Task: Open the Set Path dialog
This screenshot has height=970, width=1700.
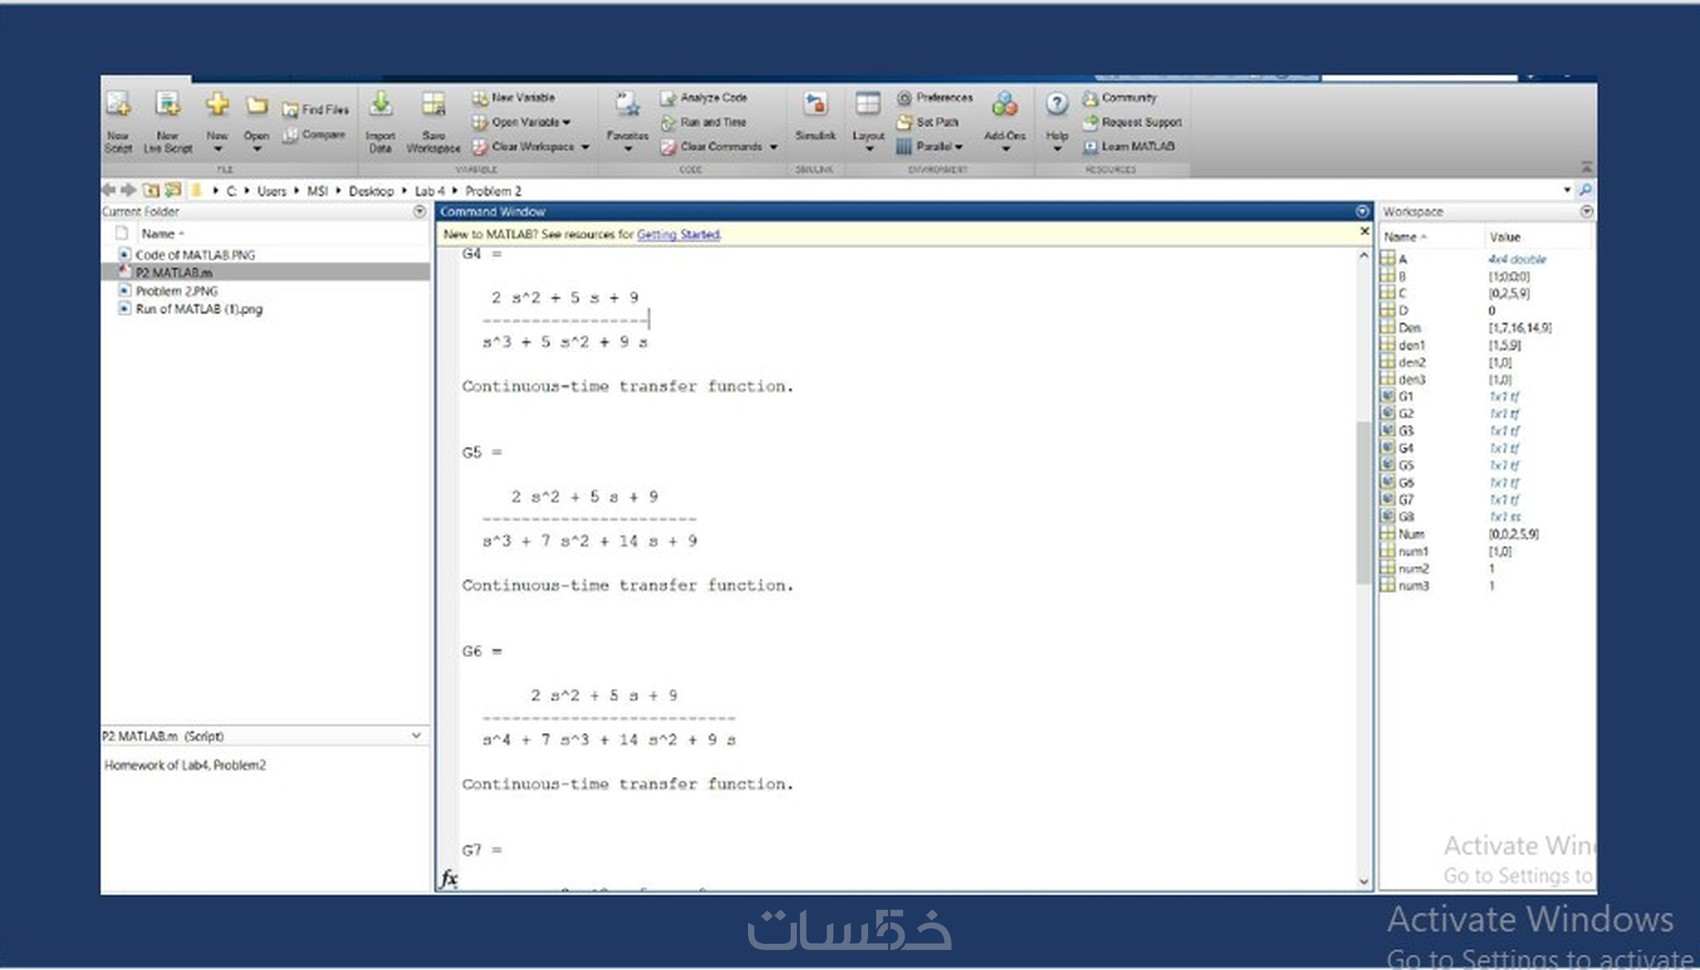Action: click(928, 122)
